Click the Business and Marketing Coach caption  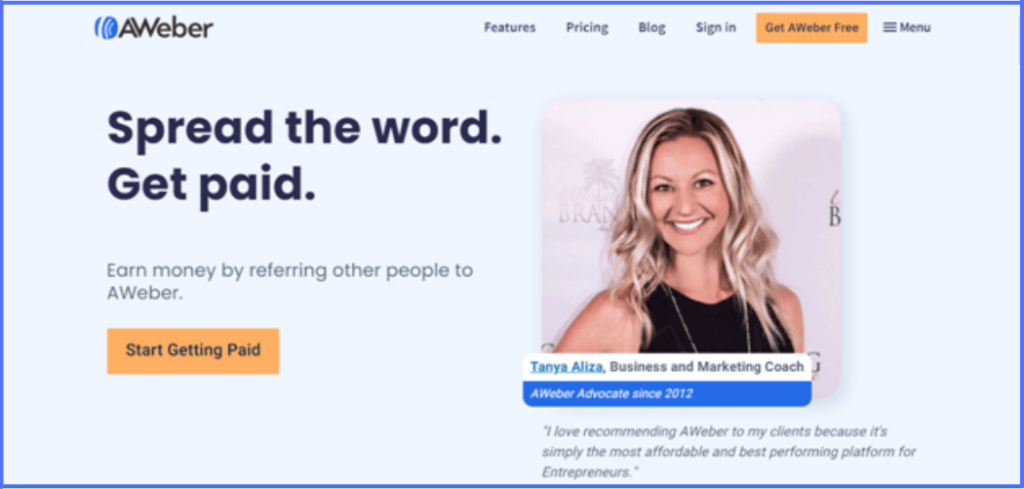[707, 367]
